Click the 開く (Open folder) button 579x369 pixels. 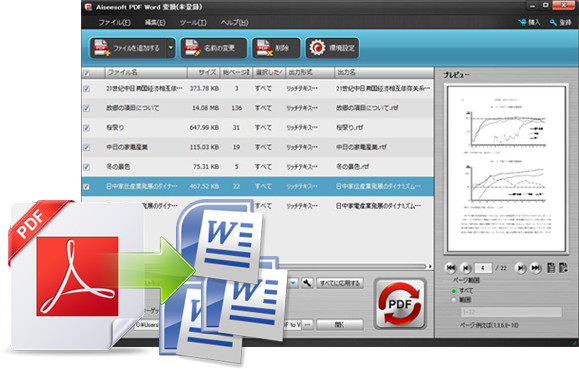[x=340, y=325]
